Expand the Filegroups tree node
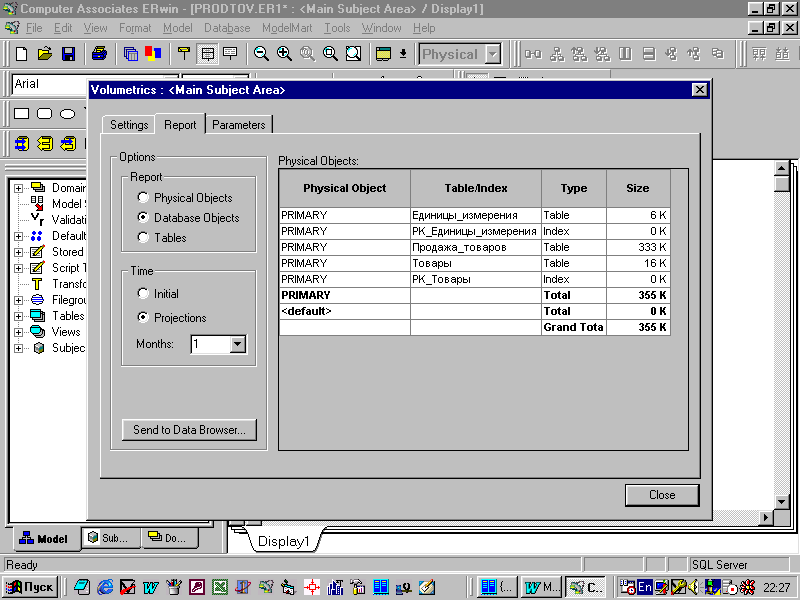This screenshot has height=600, width=800. click(18, 300)
